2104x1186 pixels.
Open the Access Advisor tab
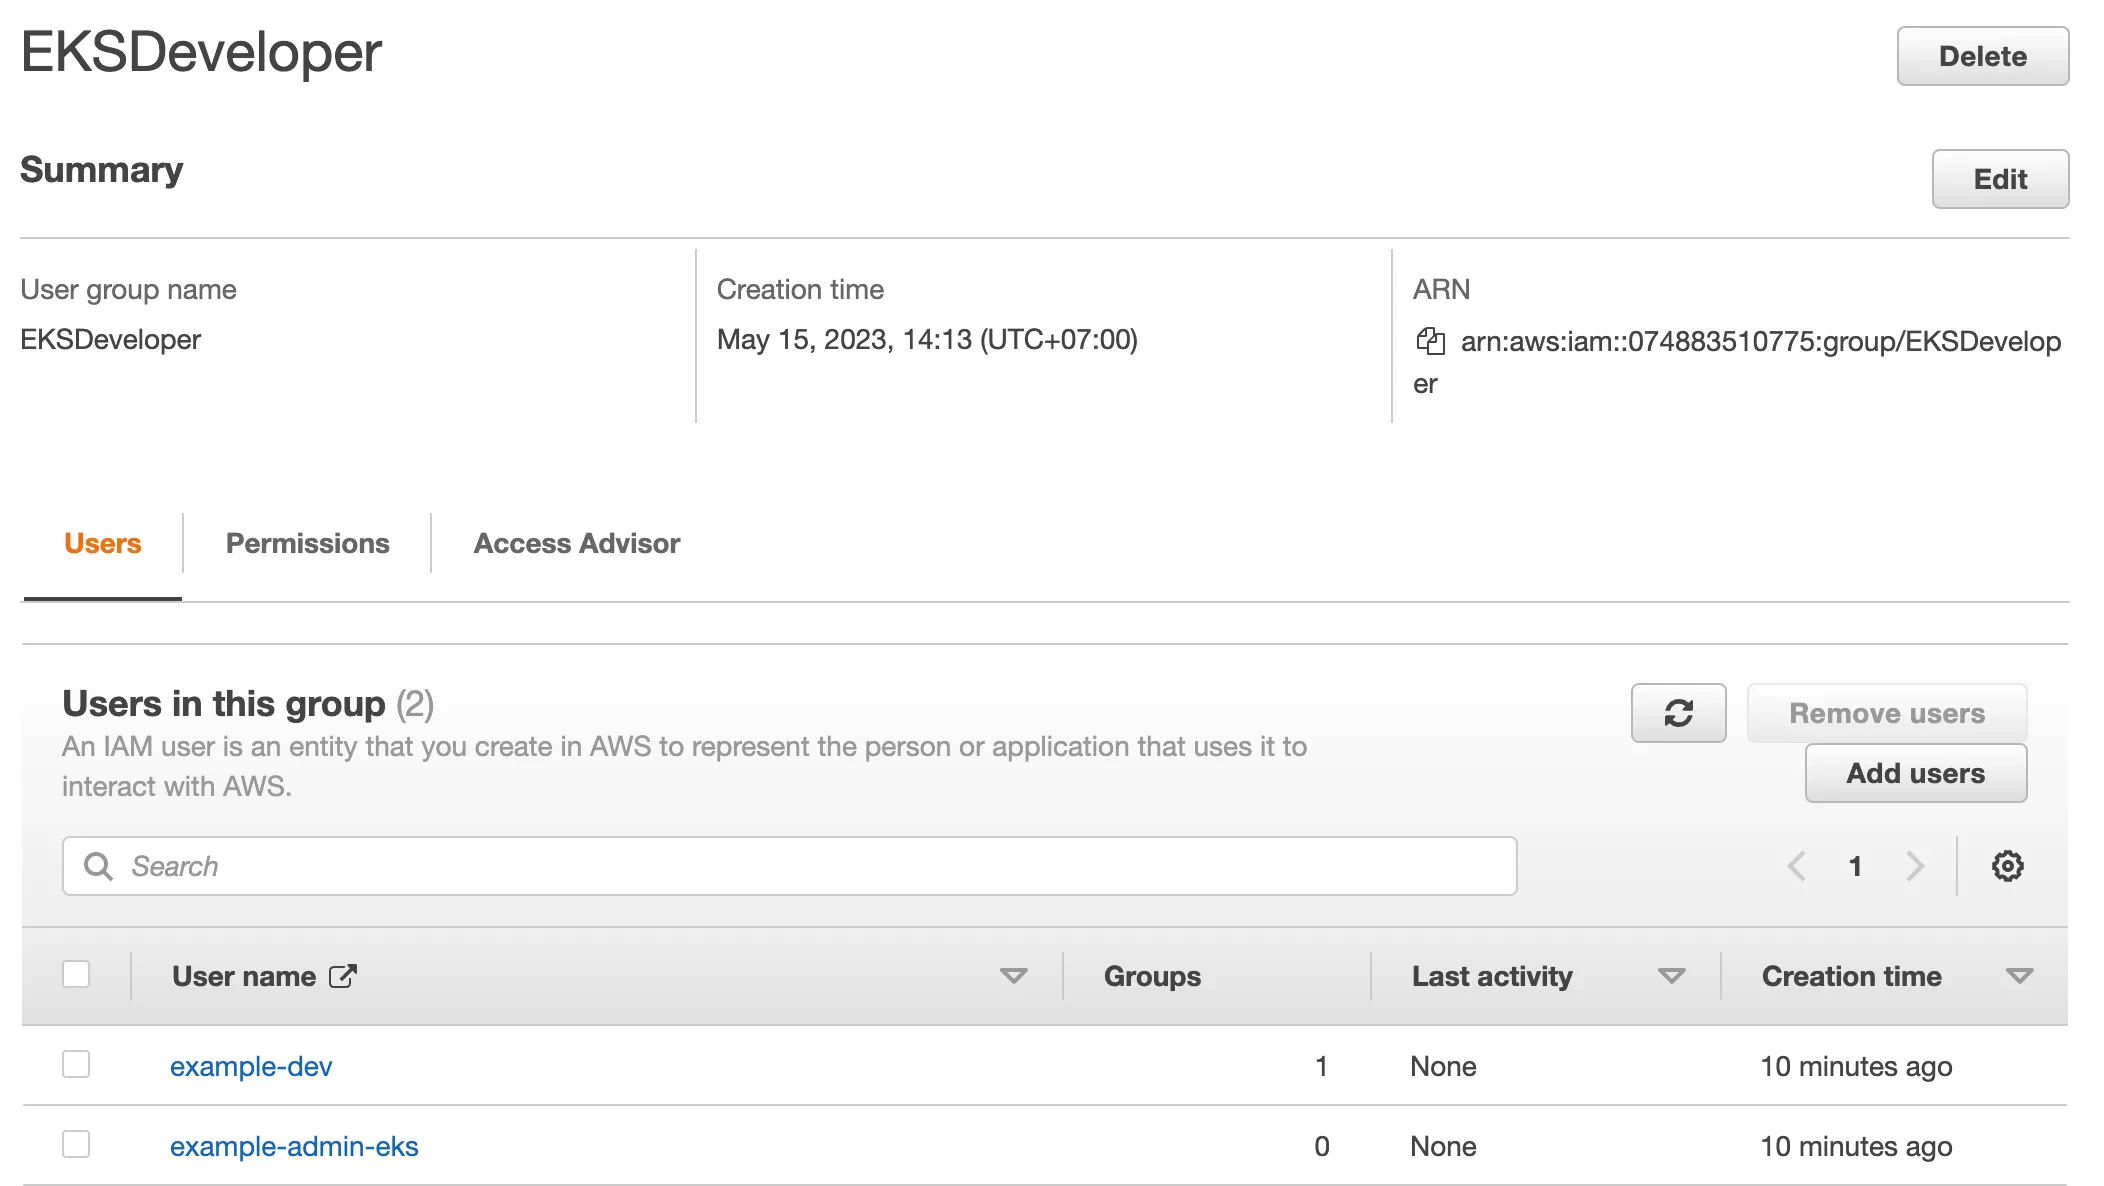point(576,543)
